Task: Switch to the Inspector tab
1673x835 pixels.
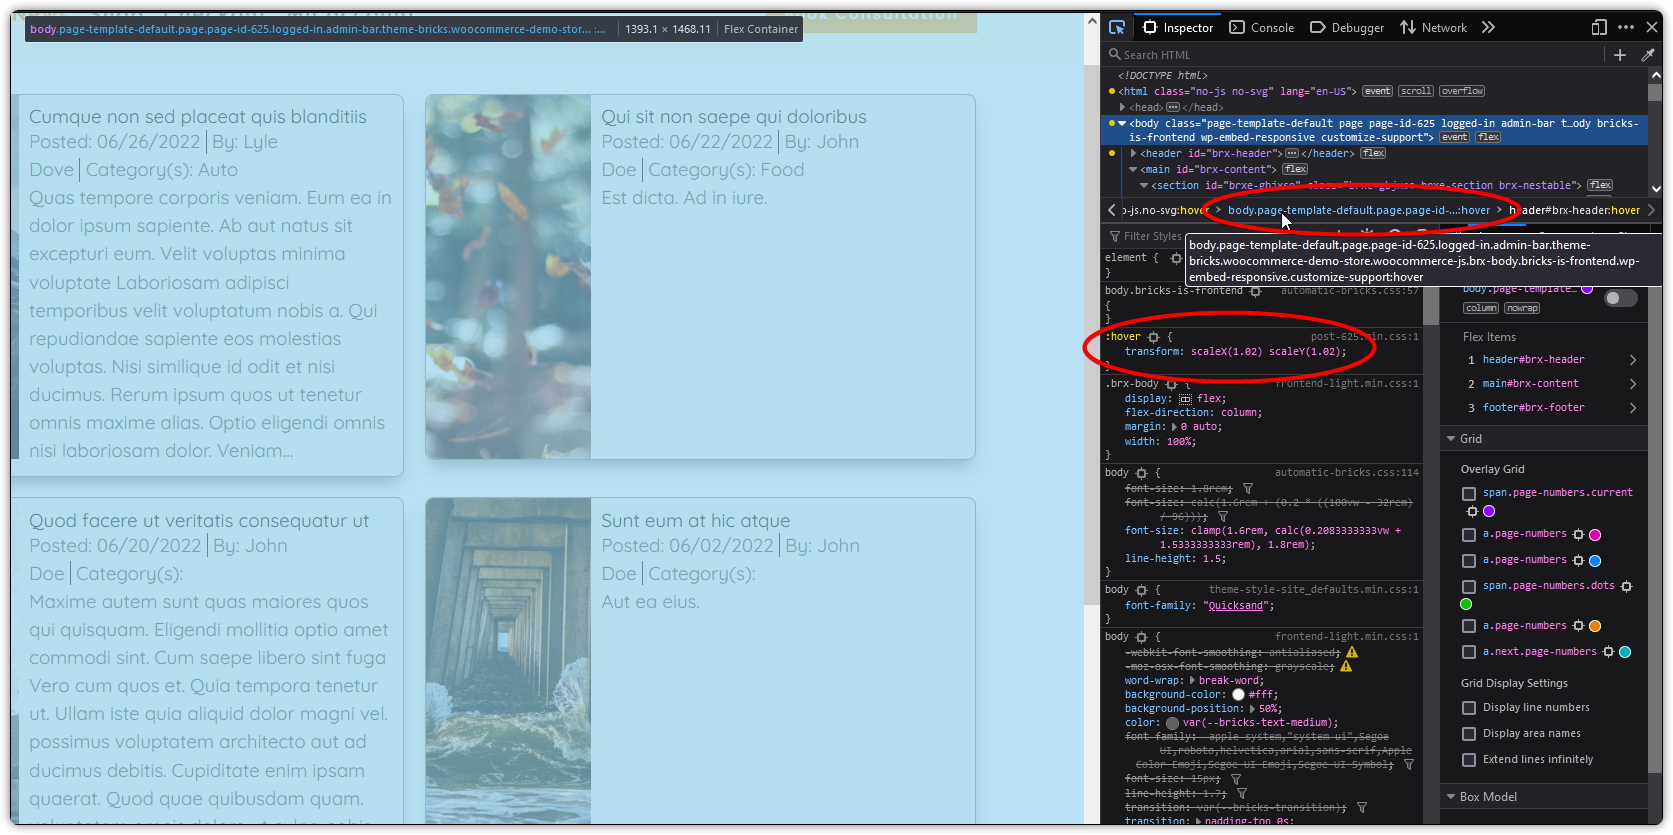Action: click(1178, 27)
